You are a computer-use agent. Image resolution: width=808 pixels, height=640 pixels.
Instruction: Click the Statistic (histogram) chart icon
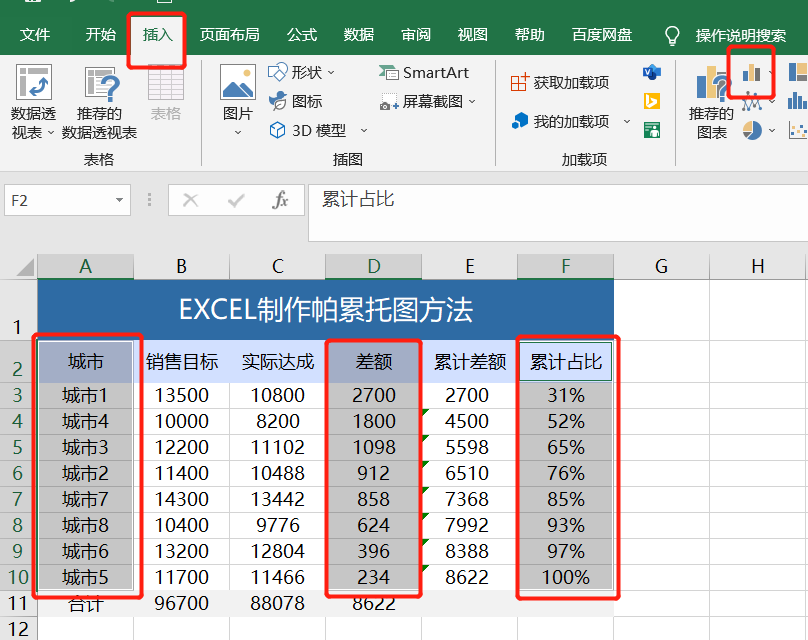pyautogui.click(x=798, y=100)
